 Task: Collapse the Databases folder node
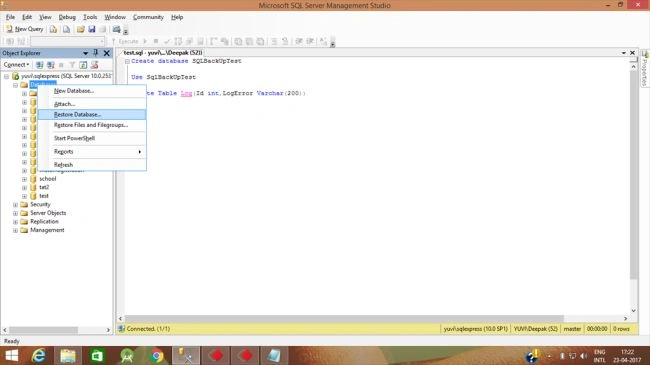(x=15, y=85)
